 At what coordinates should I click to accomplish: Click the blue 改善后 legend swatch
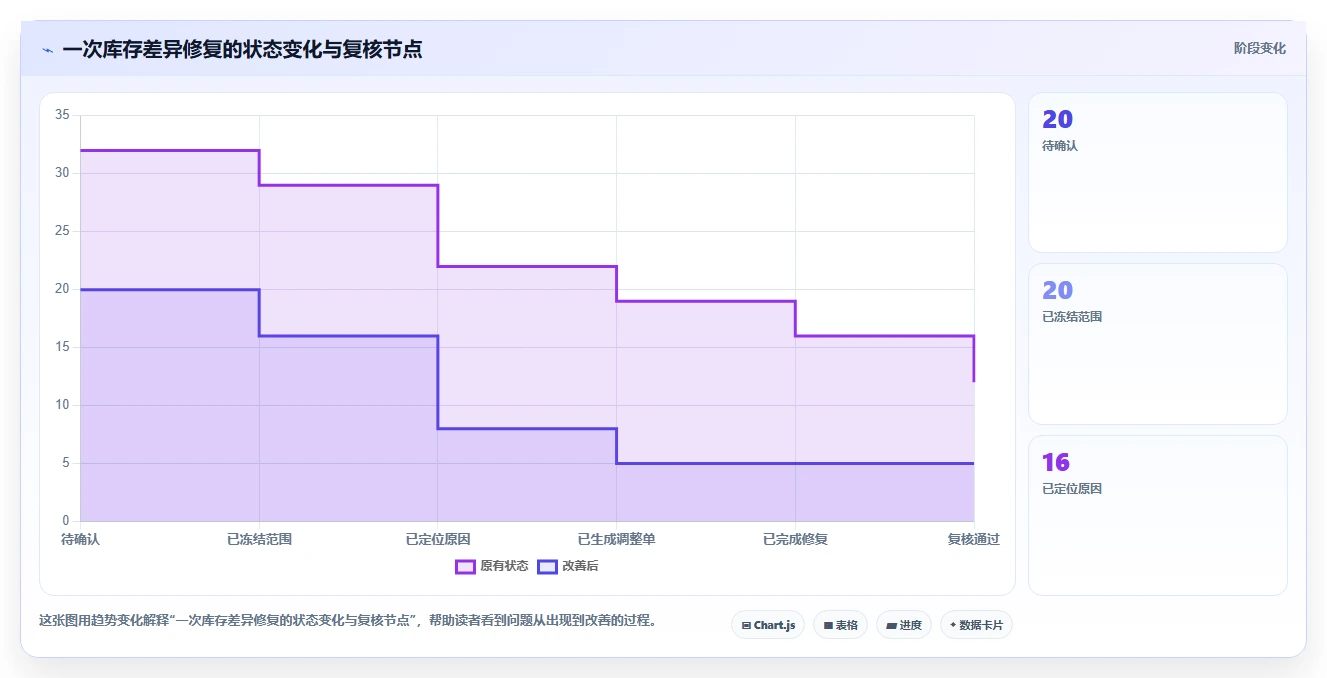547,566
